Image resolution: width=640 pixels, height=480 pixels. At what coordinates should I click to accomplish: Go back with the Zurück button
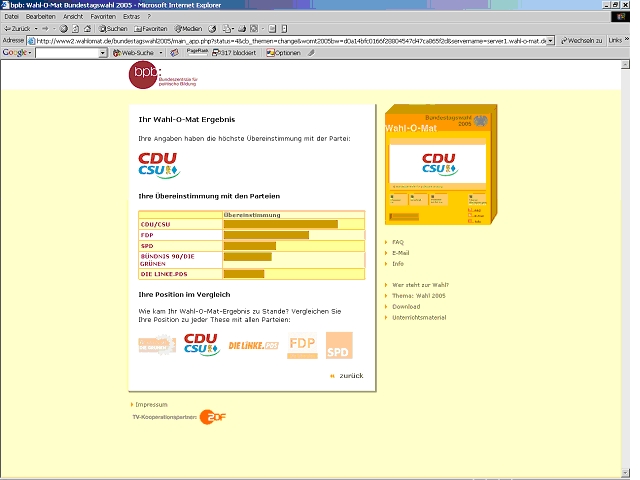click(17, 29)
